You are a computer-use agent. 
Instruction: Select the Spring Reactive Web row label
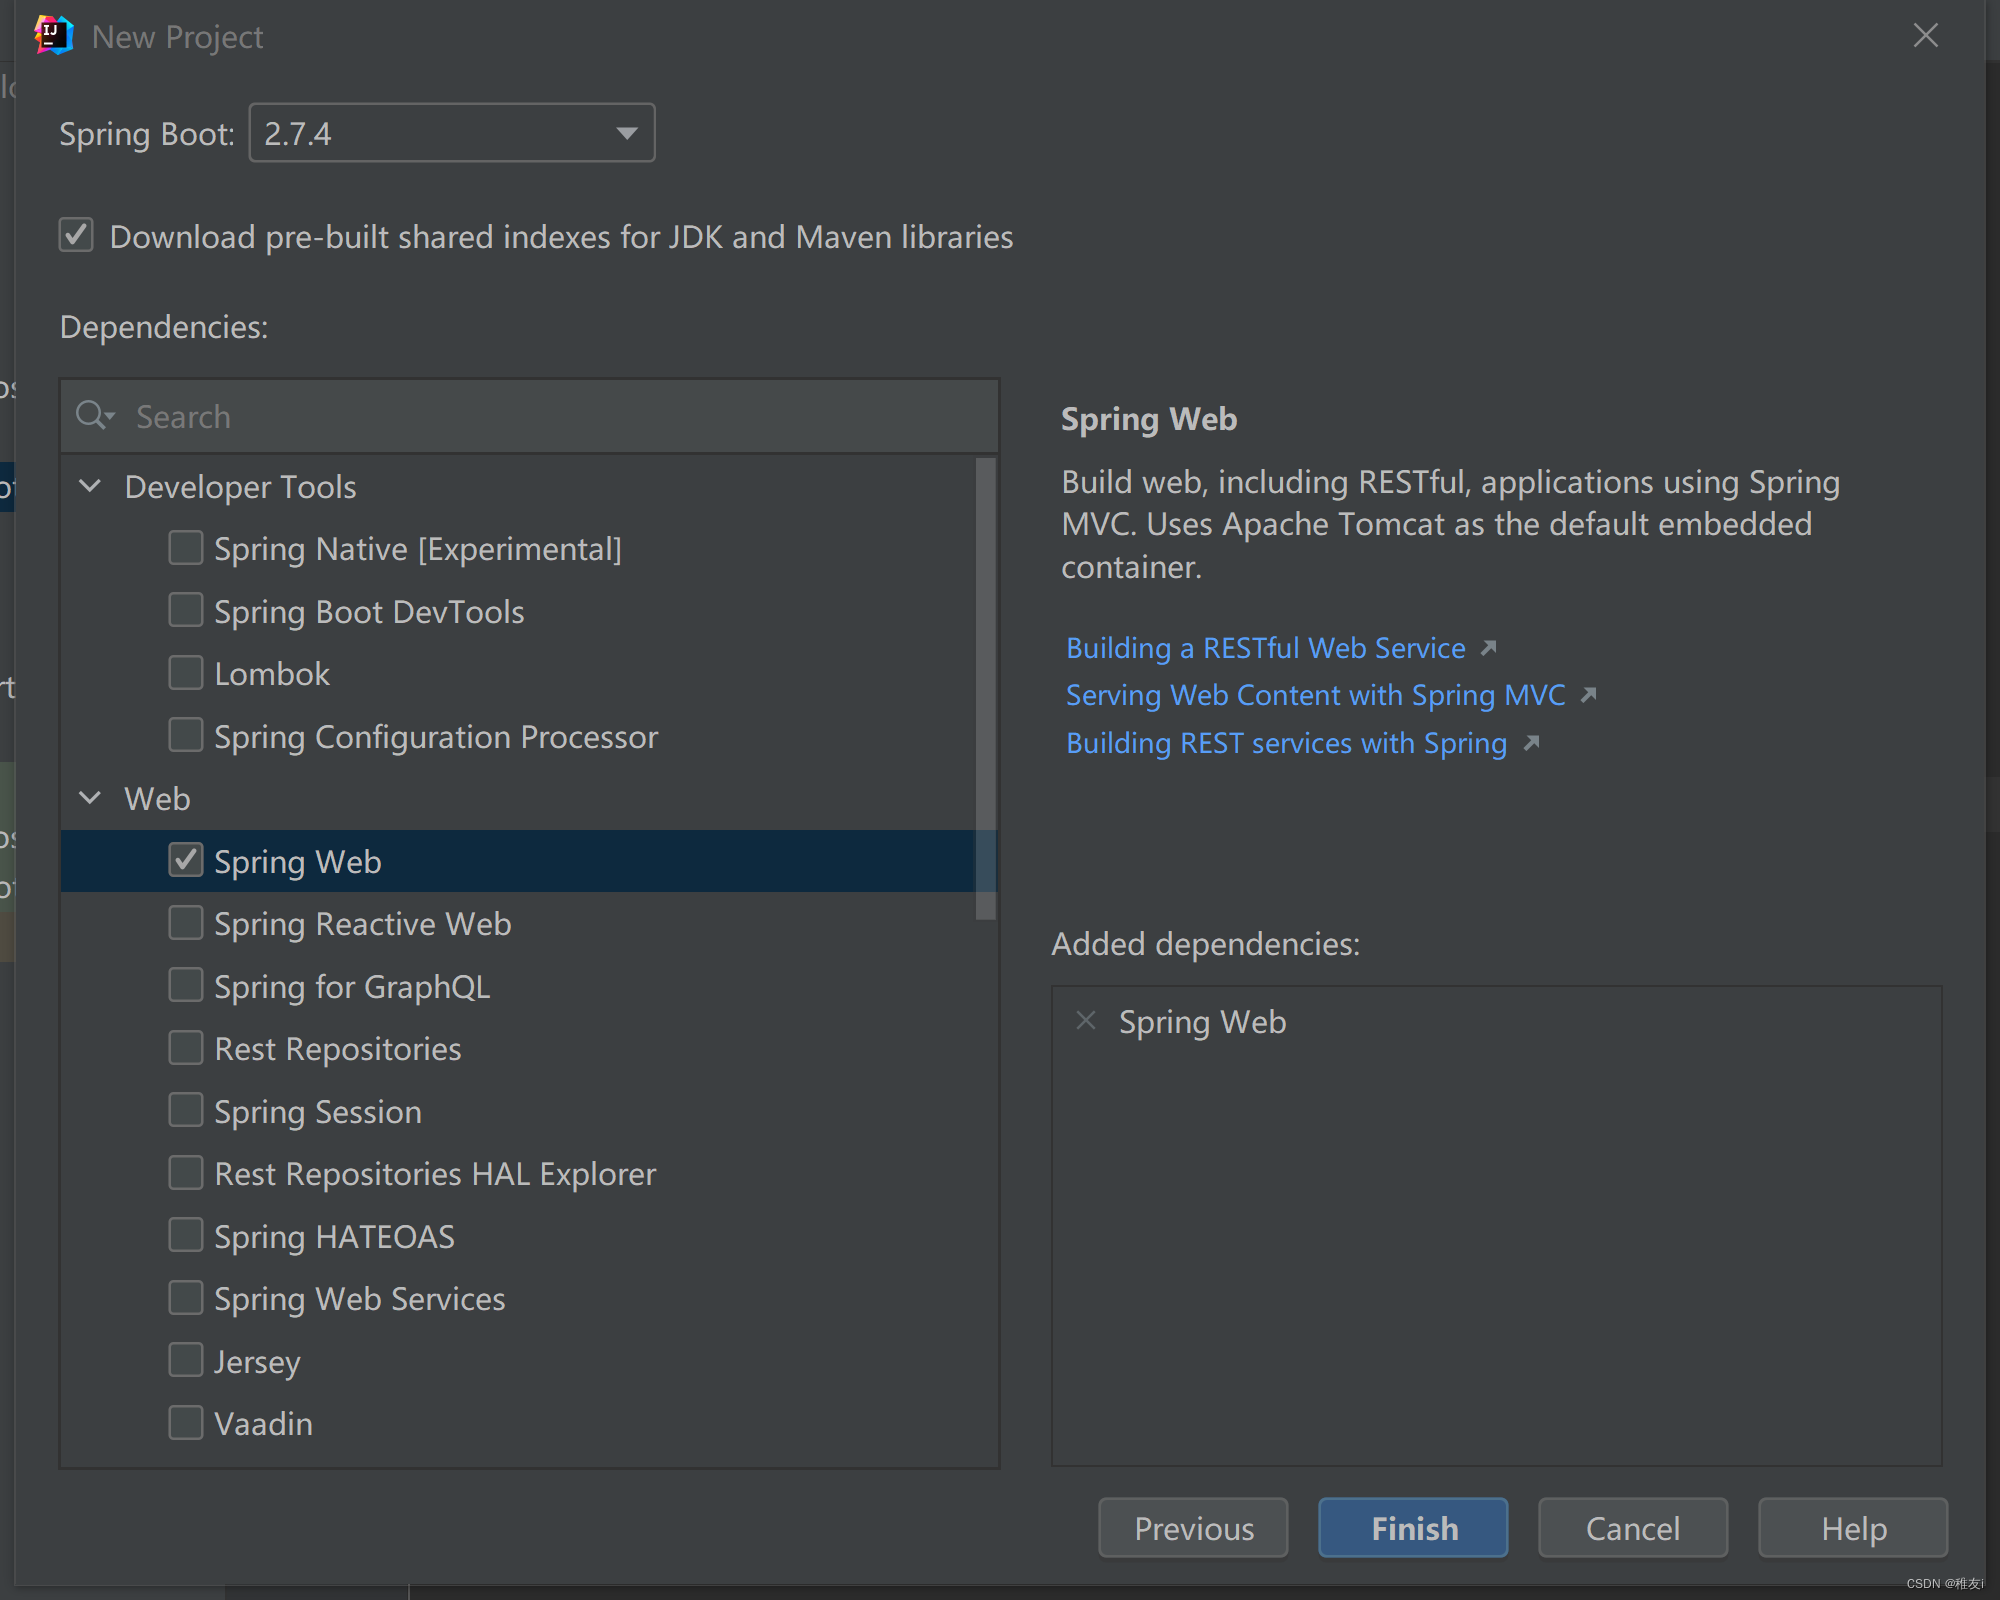(363, 924)
